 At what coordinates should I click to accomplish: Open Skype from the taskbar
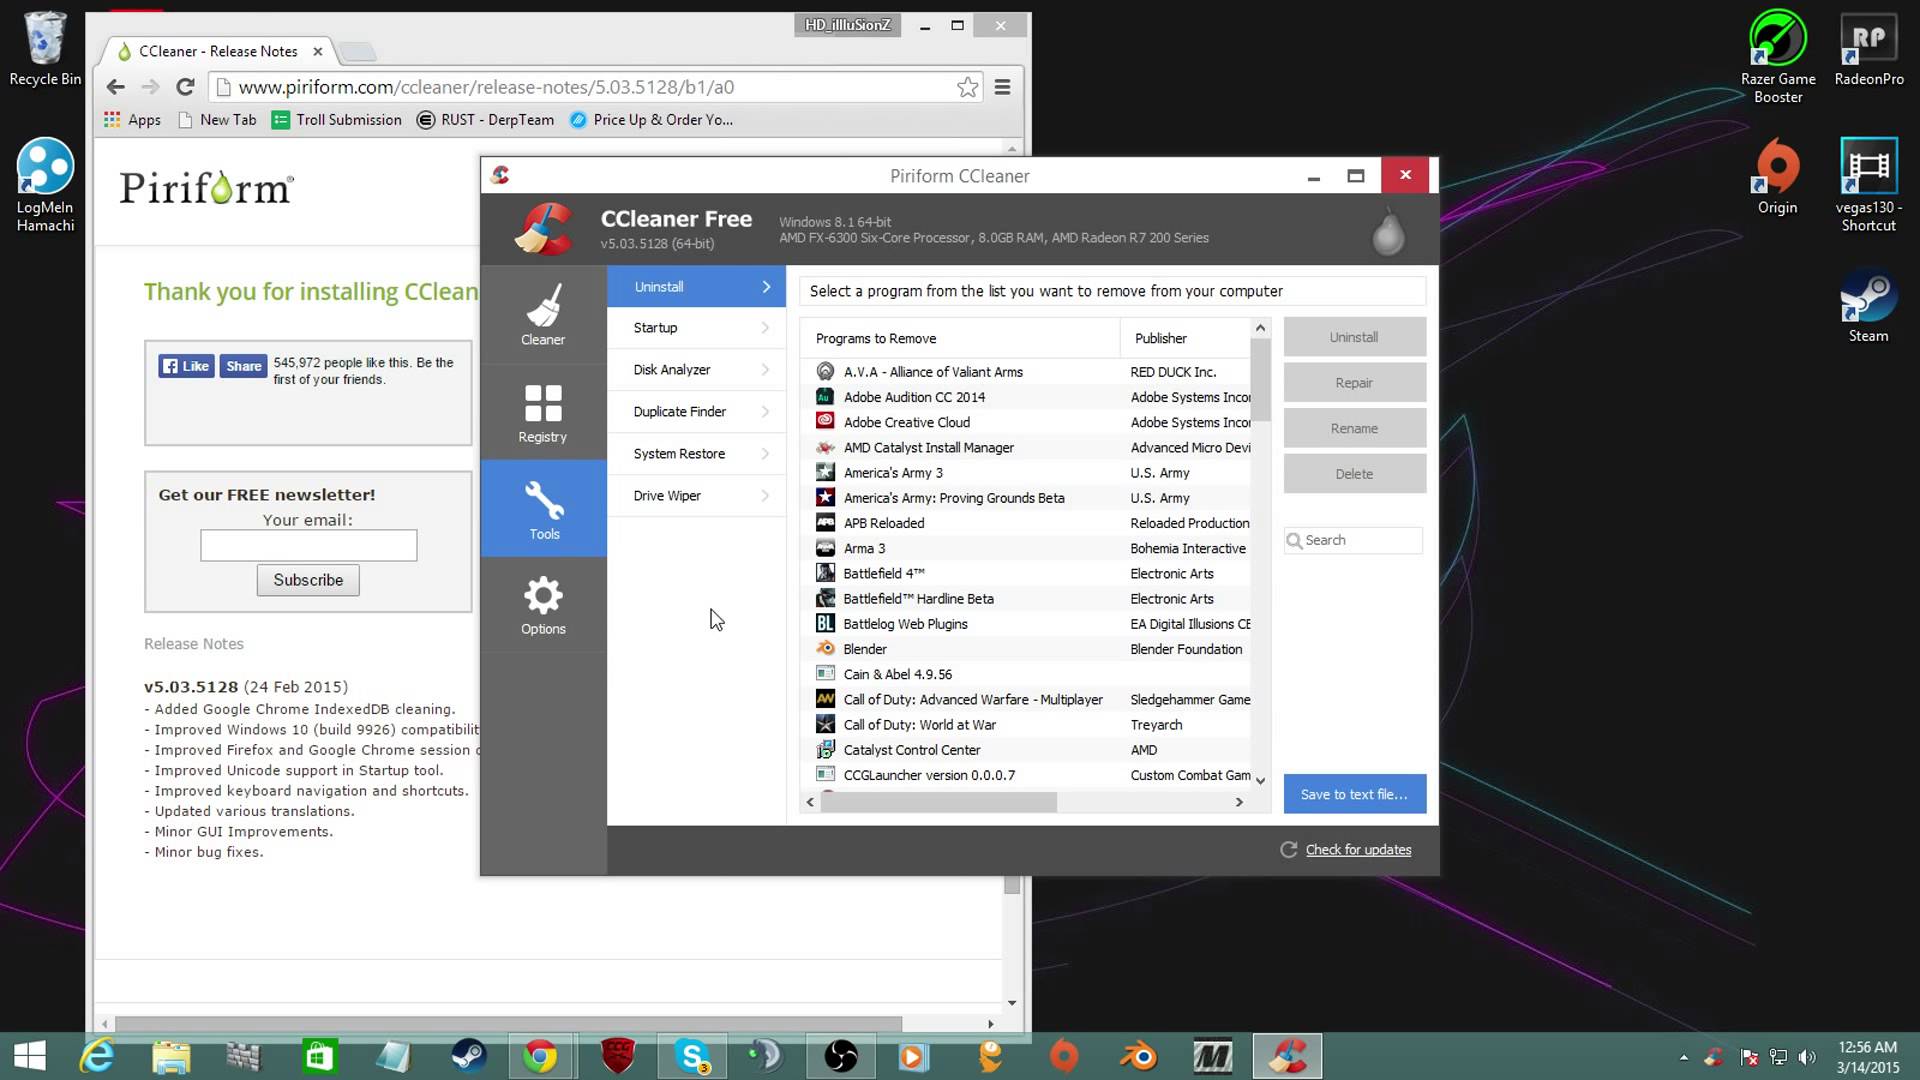click(x=692, y=1056)
